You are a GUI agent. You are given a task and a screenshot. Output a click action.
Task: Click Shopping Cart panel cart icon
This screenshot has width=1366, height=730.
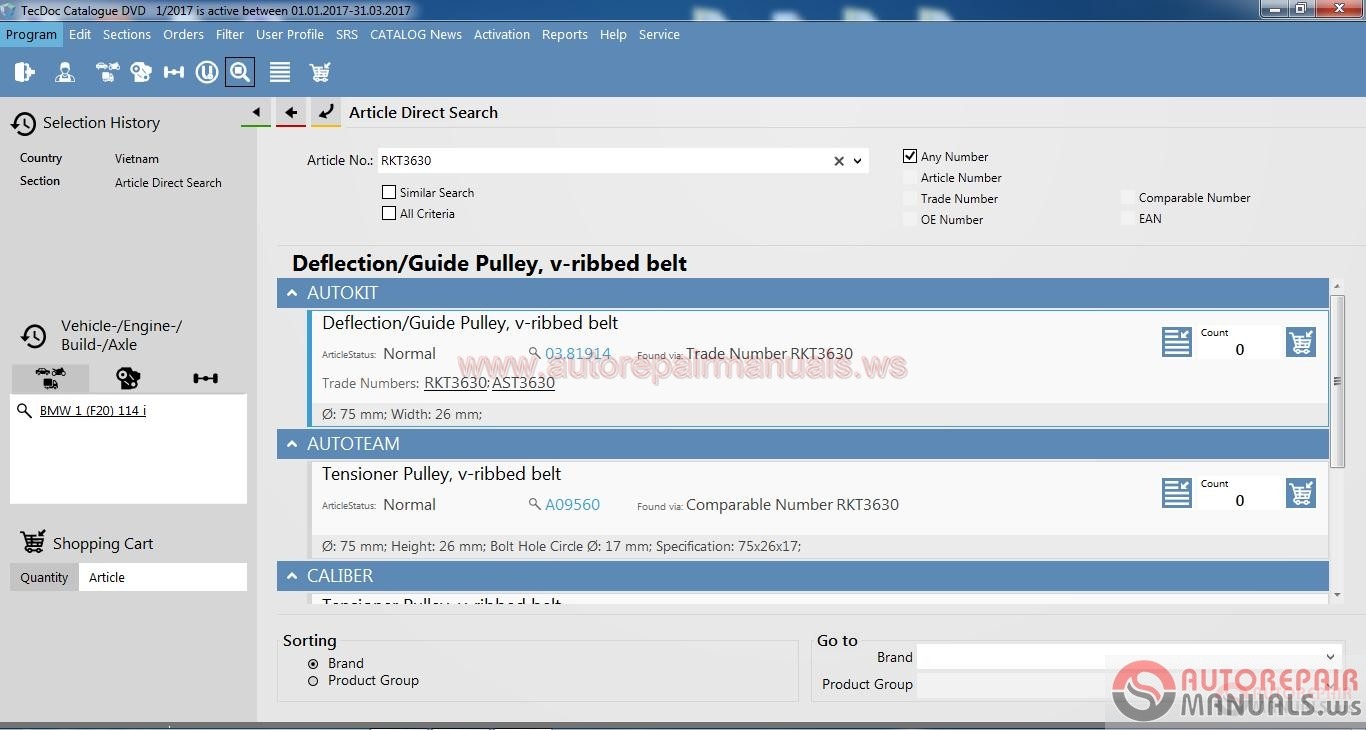pyautogui.click(x=33, y=542)
